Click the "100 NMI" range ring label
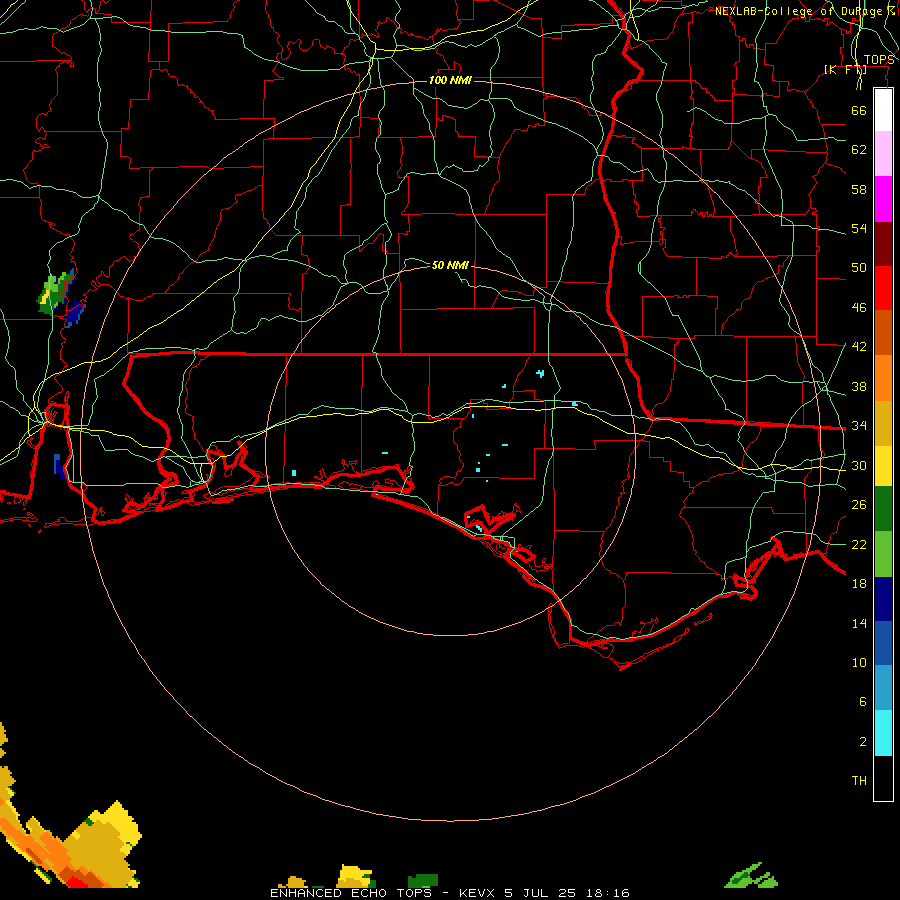 point(450,80)
